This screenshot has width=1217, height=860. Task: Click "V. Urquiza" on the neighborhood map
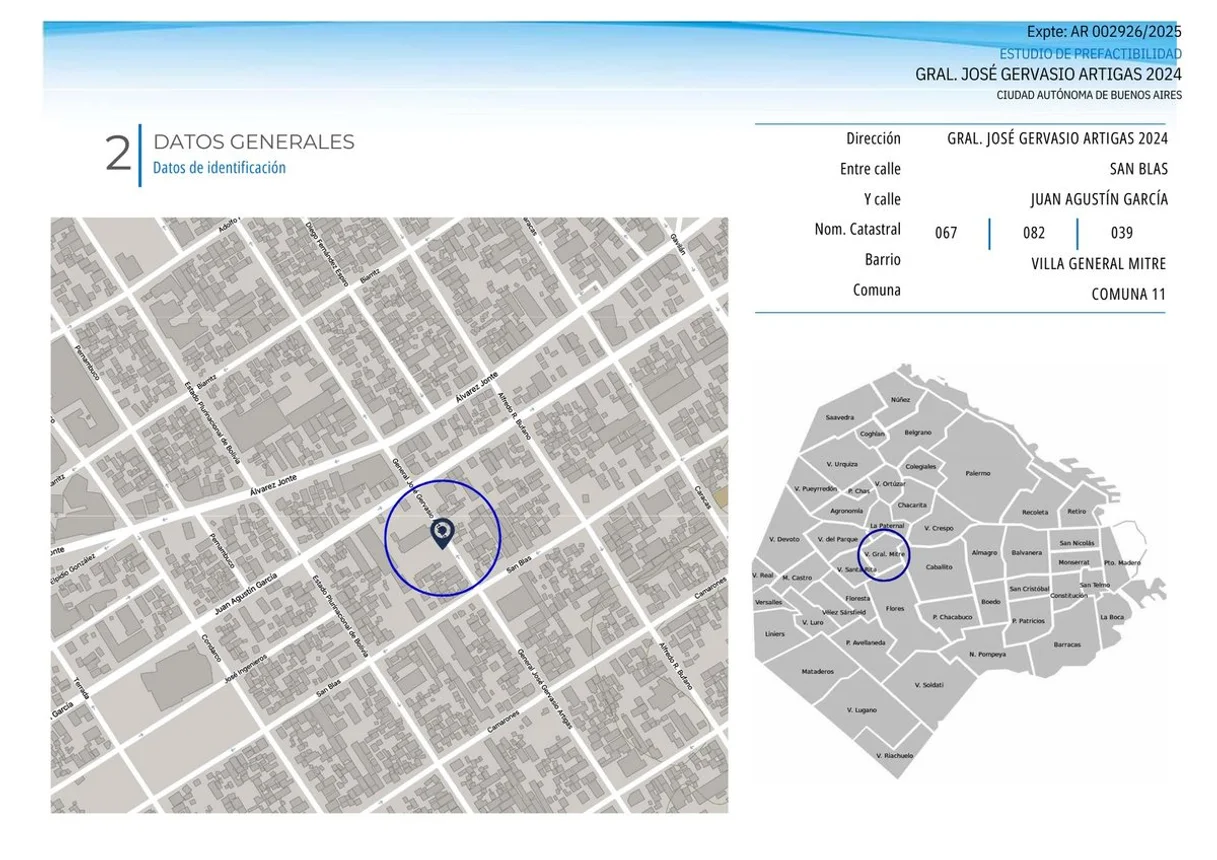[842, 464]
